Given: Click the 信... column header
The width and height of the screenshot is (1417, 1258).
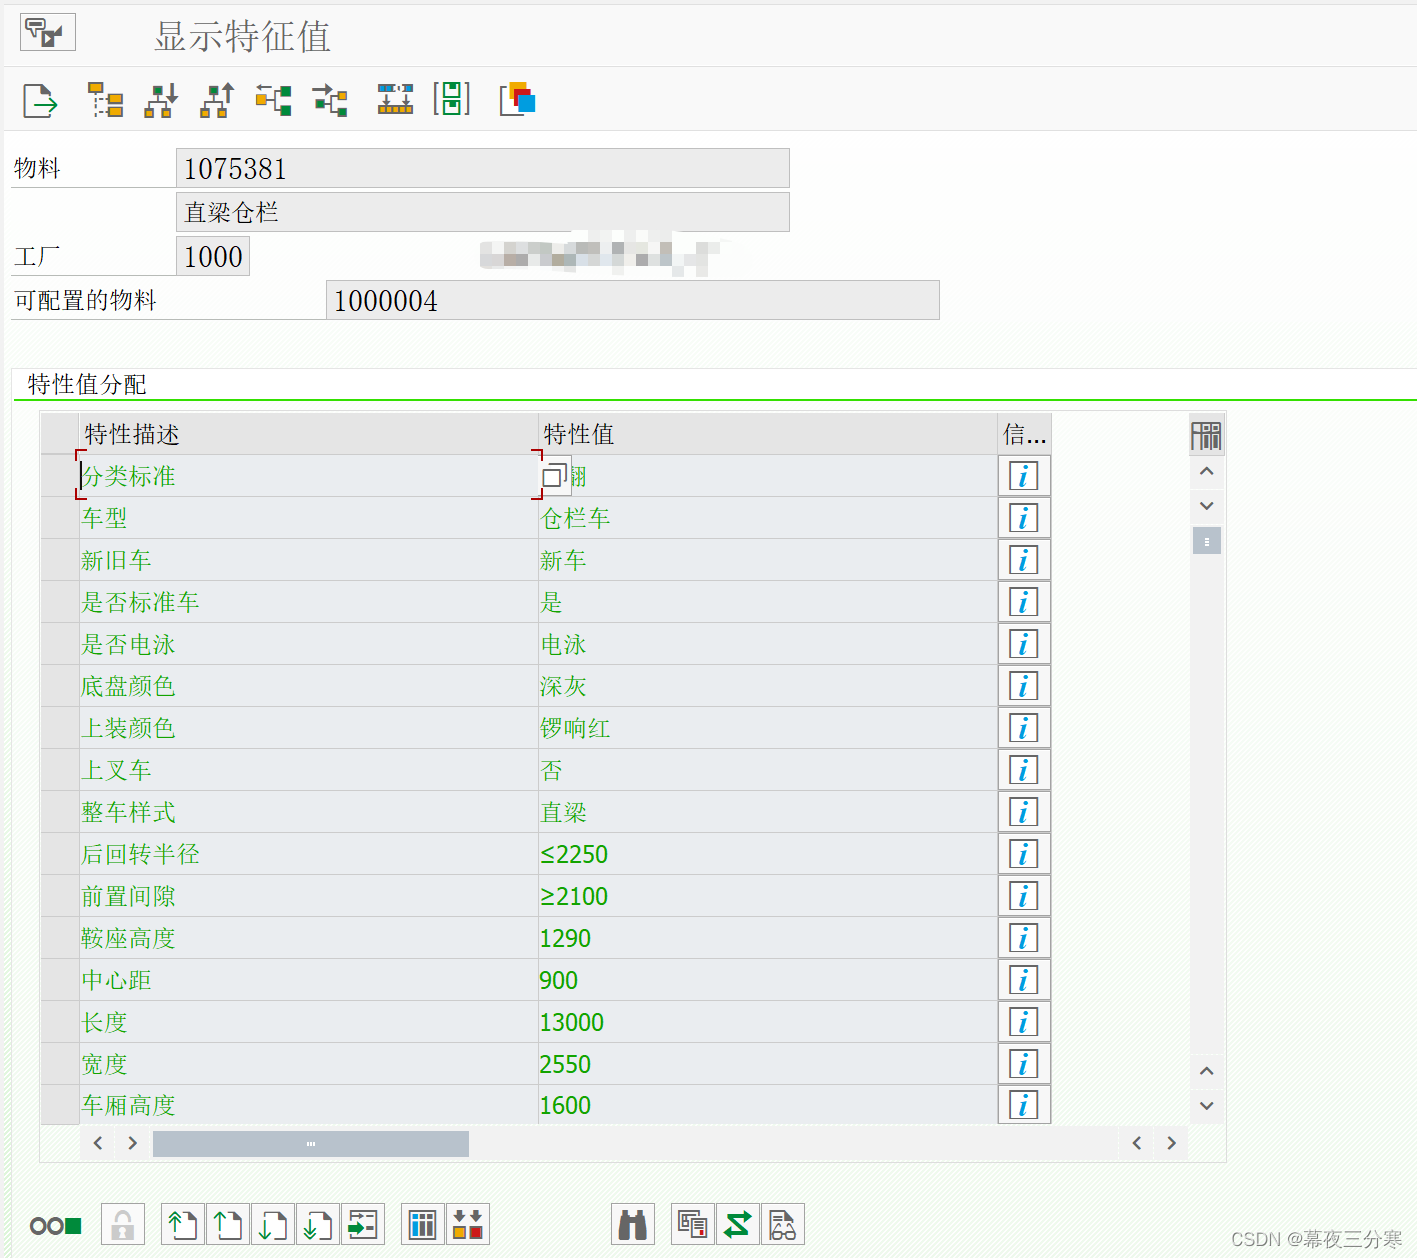Looking at the screenshot, I should [x=1024, y=434].
